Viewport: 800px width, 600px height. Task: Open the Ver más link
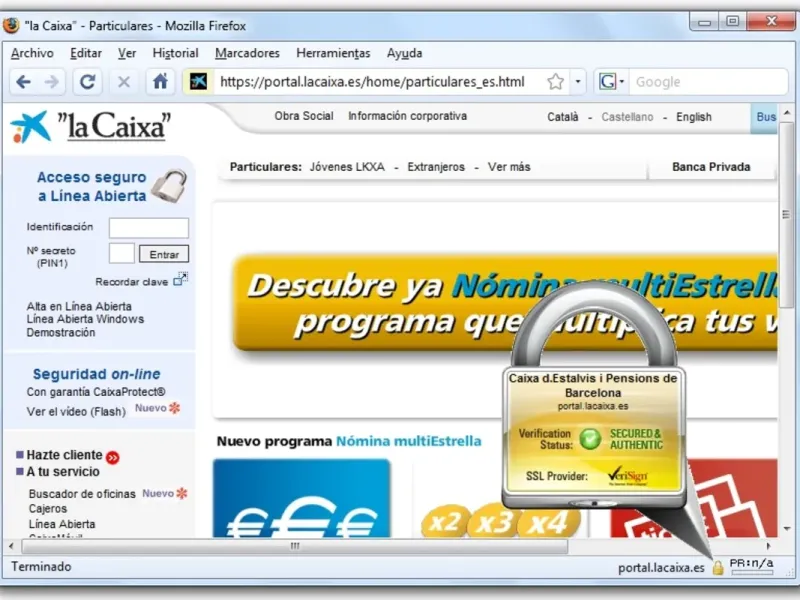tap(509, 167)
